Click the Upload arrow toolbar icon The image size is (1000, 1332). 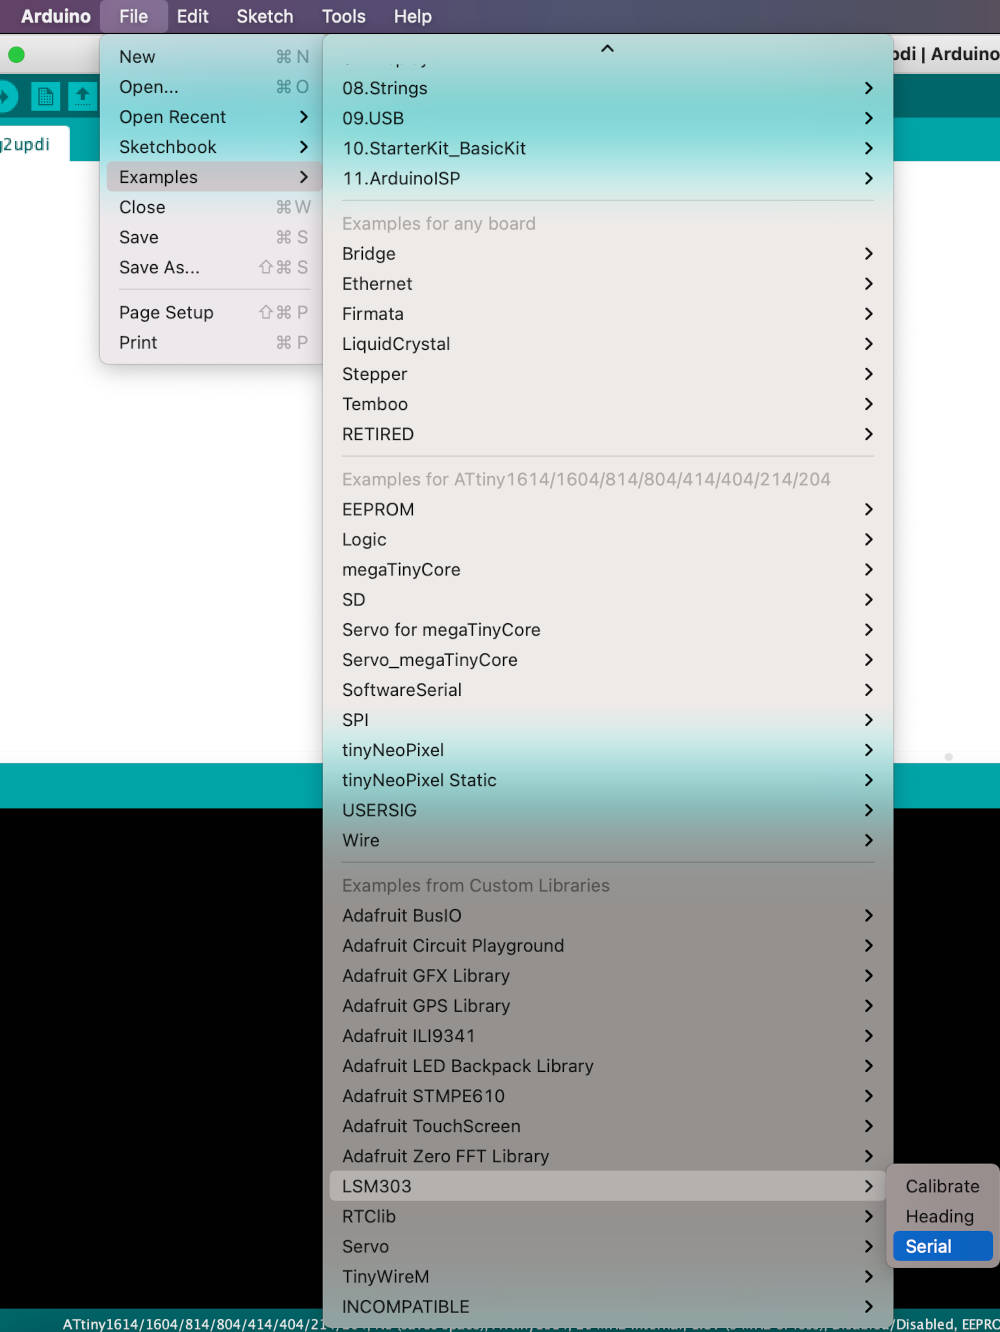(6, 97)
